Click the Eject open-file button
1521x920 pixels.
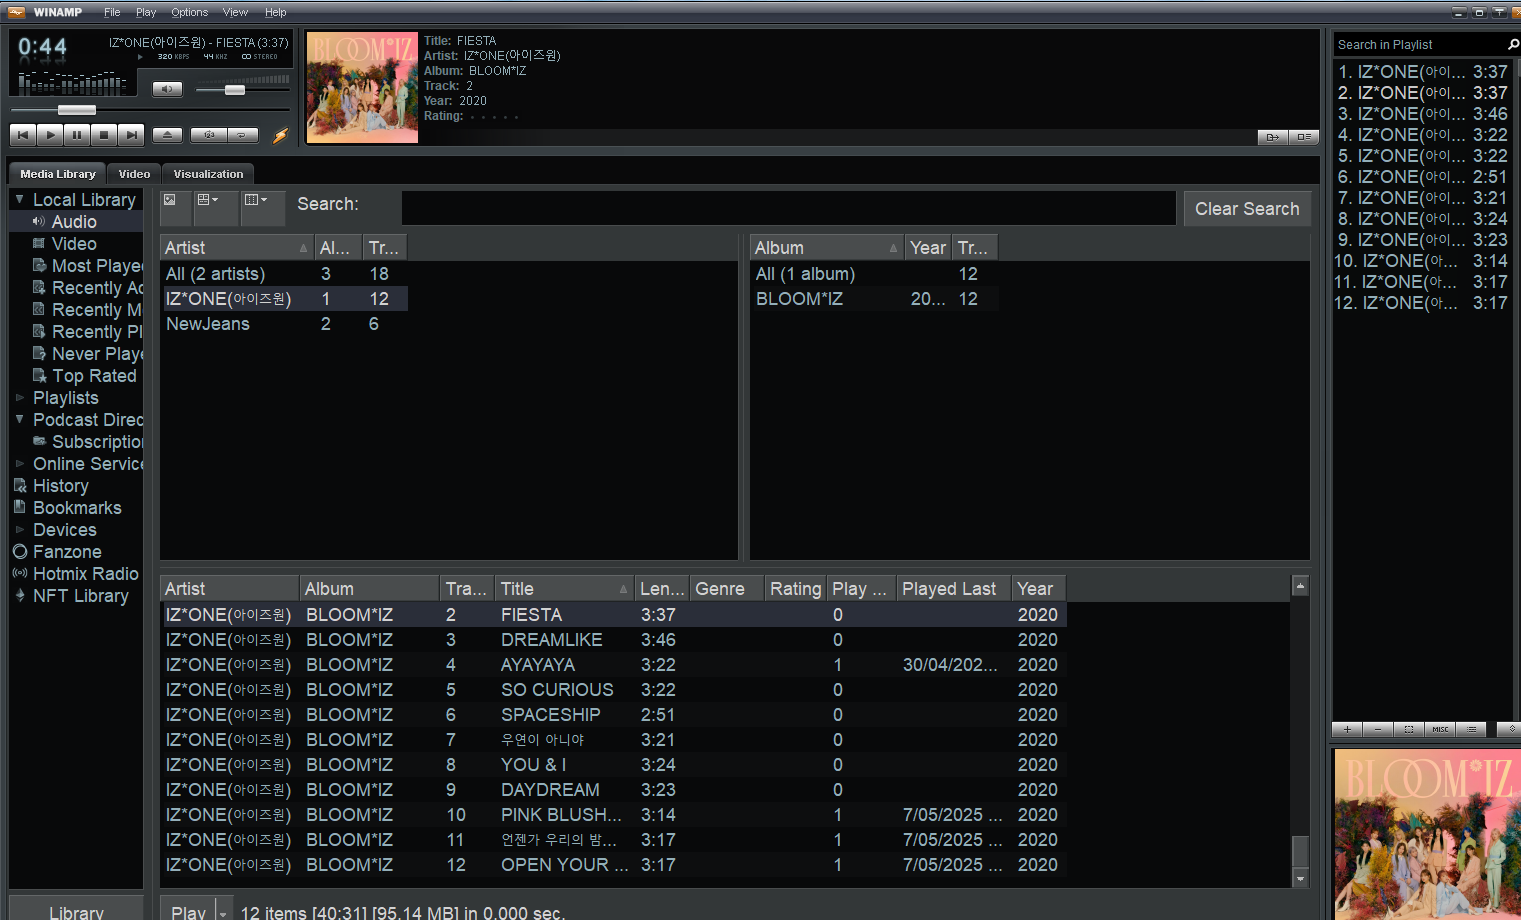click(x=167, y=135)
